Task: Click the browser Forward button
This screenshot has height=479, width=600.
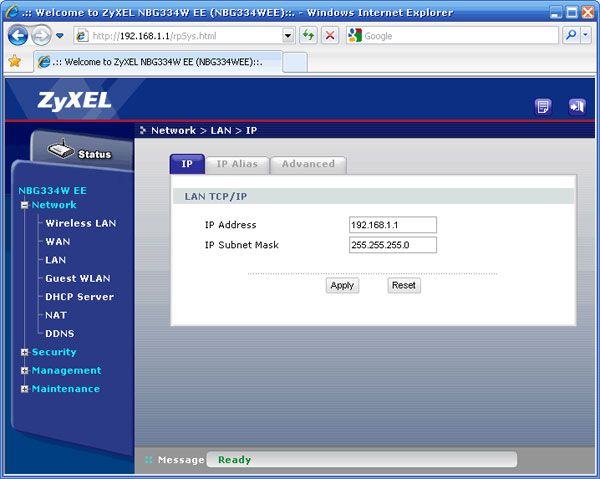Action: click(41, 35)
